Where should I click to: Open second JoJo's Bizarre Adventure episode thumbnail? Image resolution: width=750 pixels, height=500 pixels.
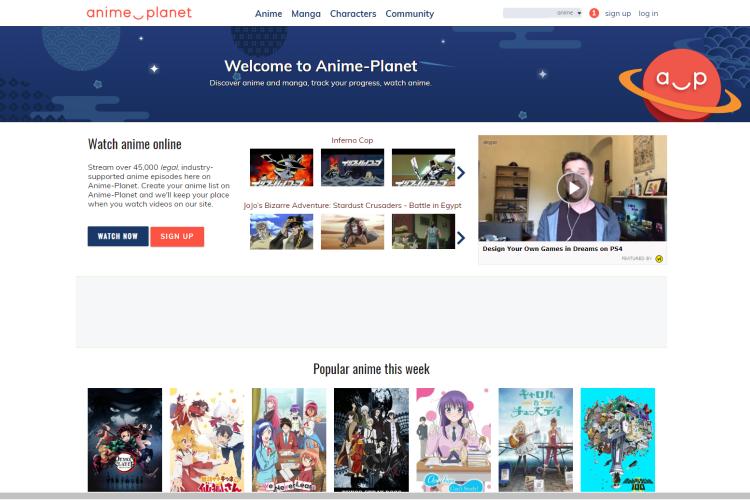coord(352,232)
